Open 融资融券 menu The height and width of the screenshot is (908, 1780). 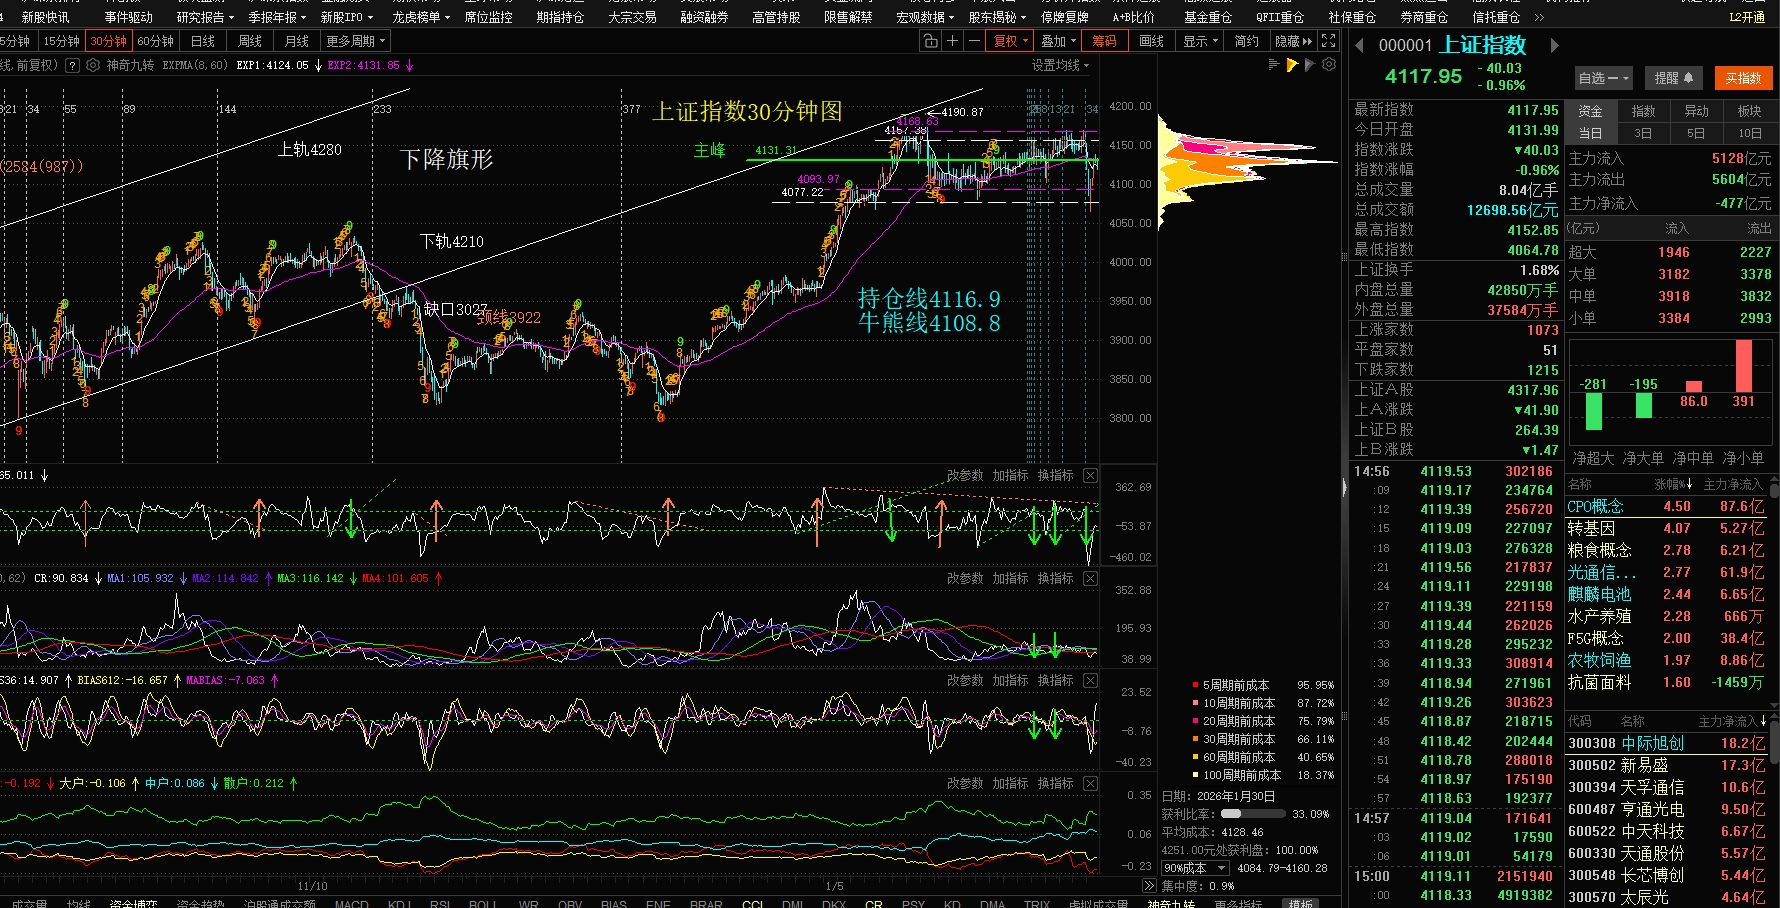pos(704,17)
